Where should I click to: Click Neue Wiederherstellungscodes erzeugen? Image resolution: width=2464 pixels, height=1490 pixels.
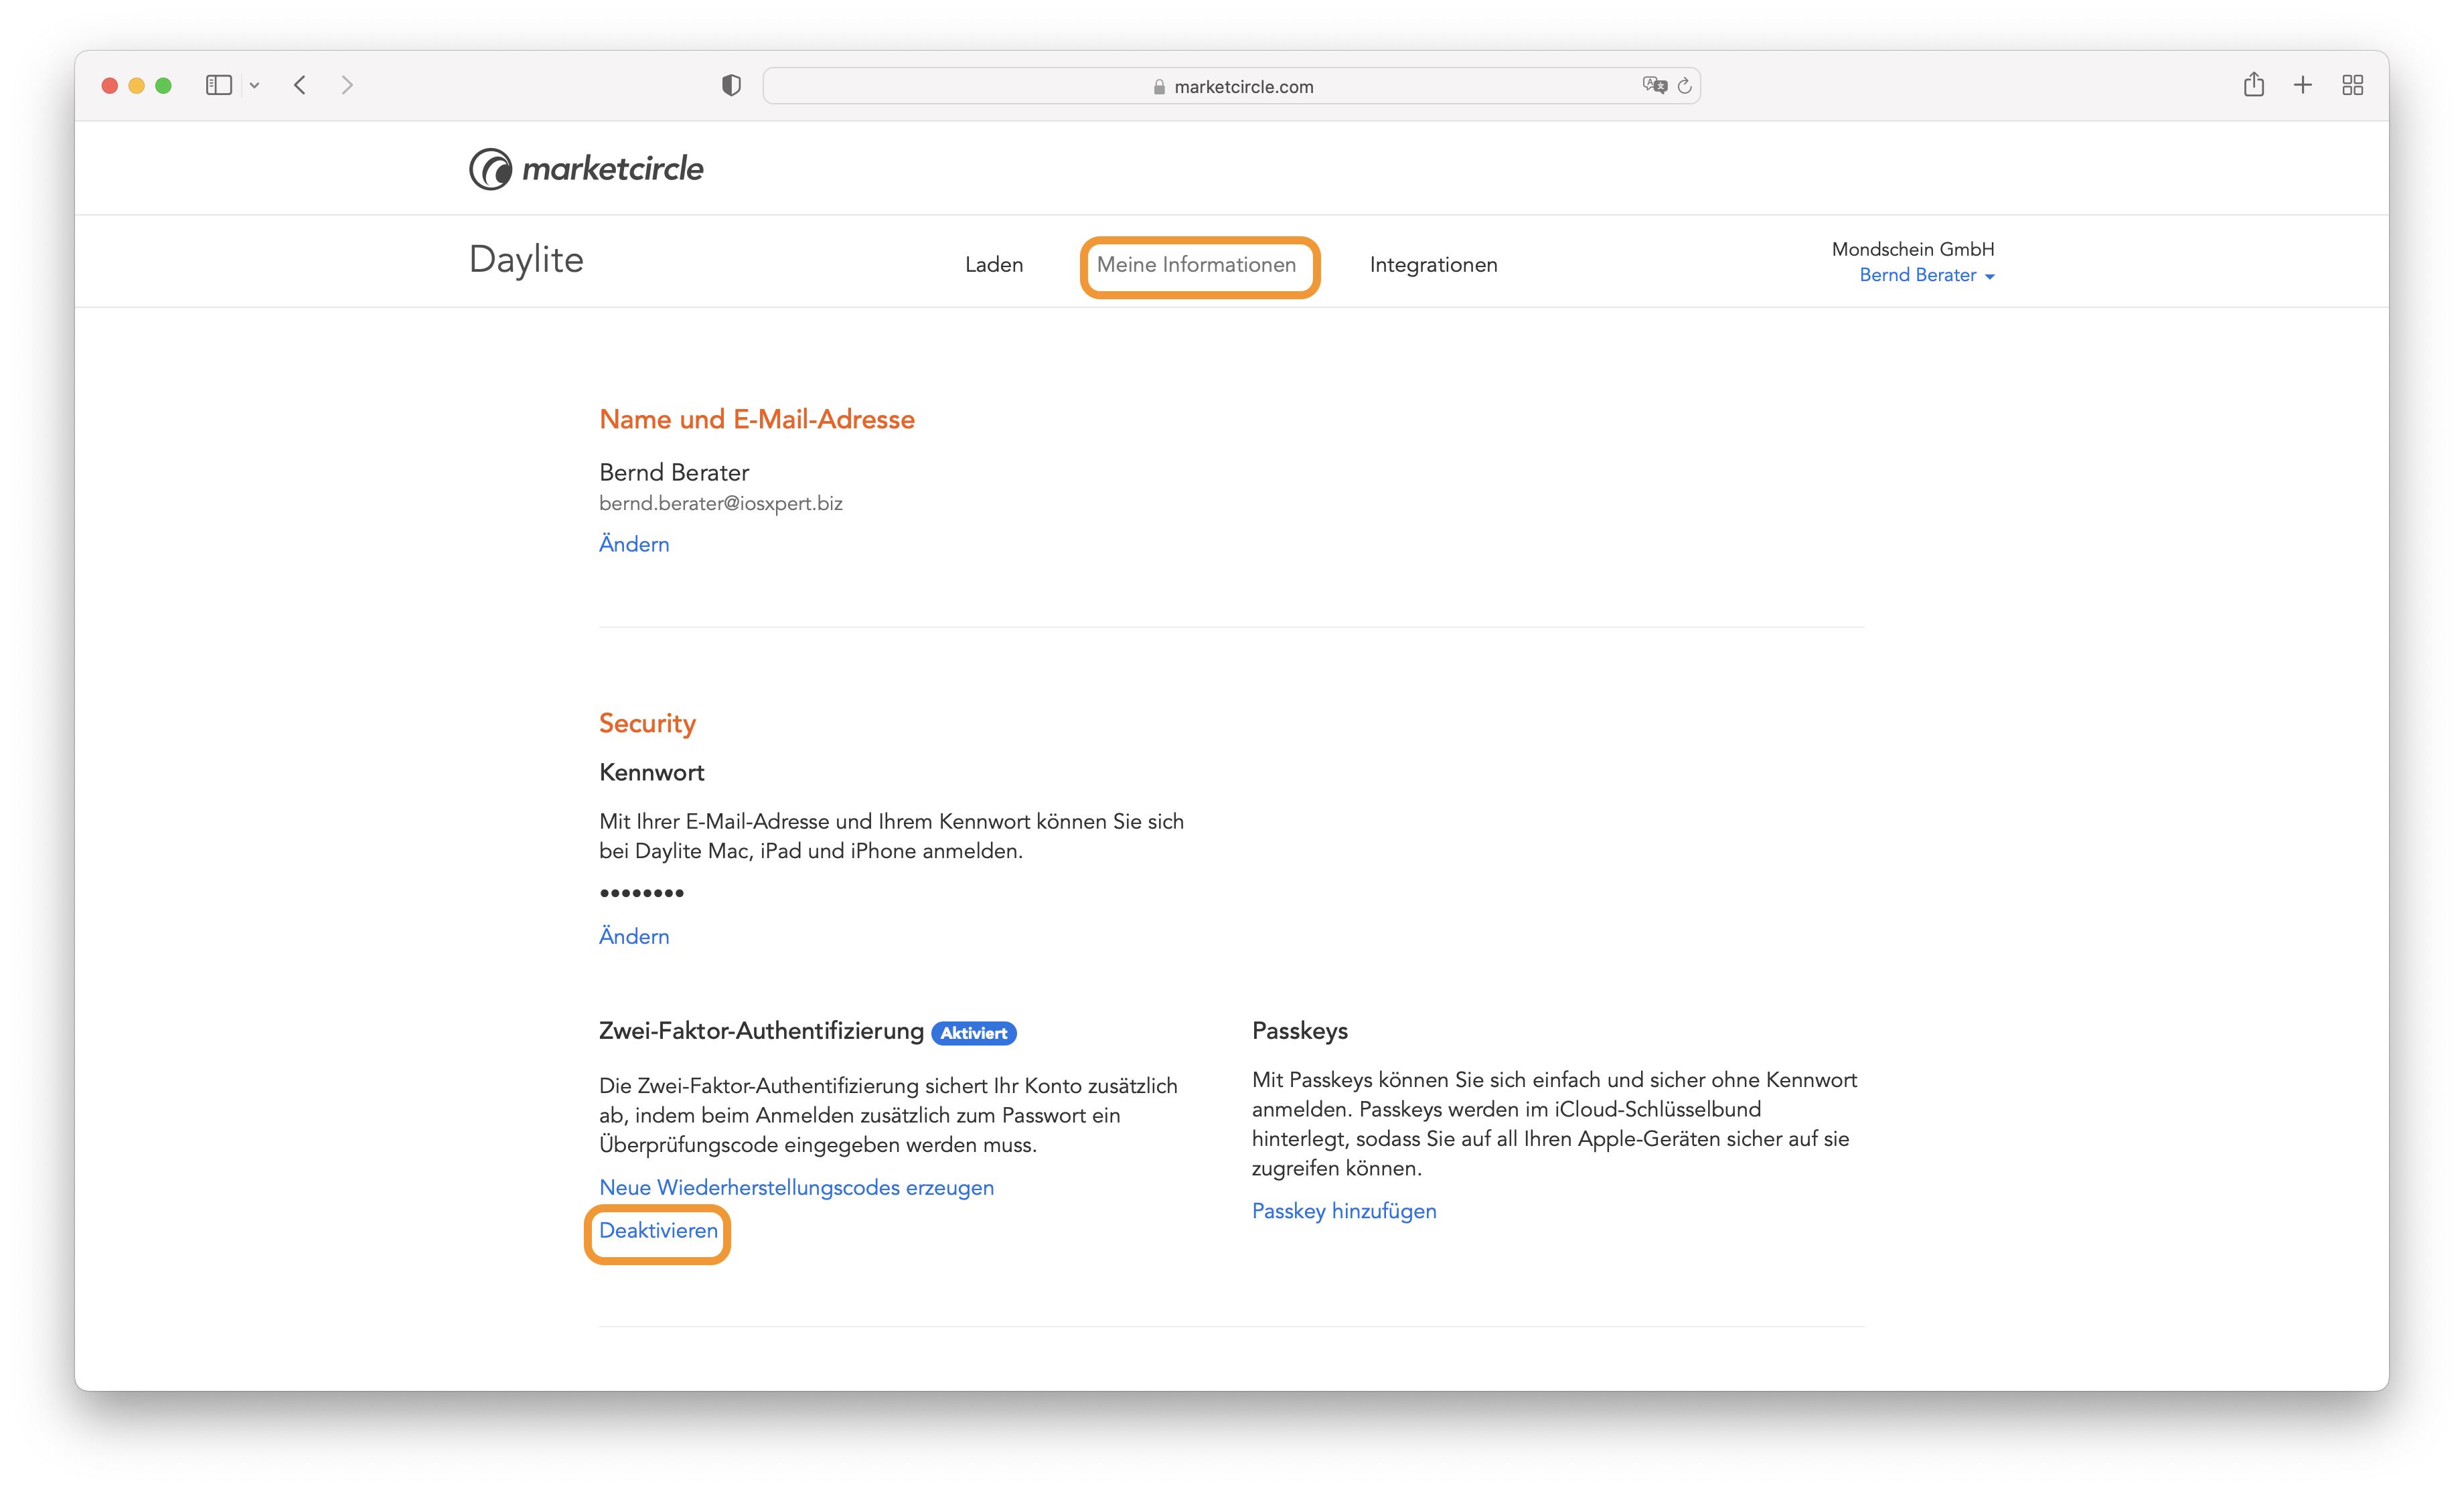click(796, 1187)
